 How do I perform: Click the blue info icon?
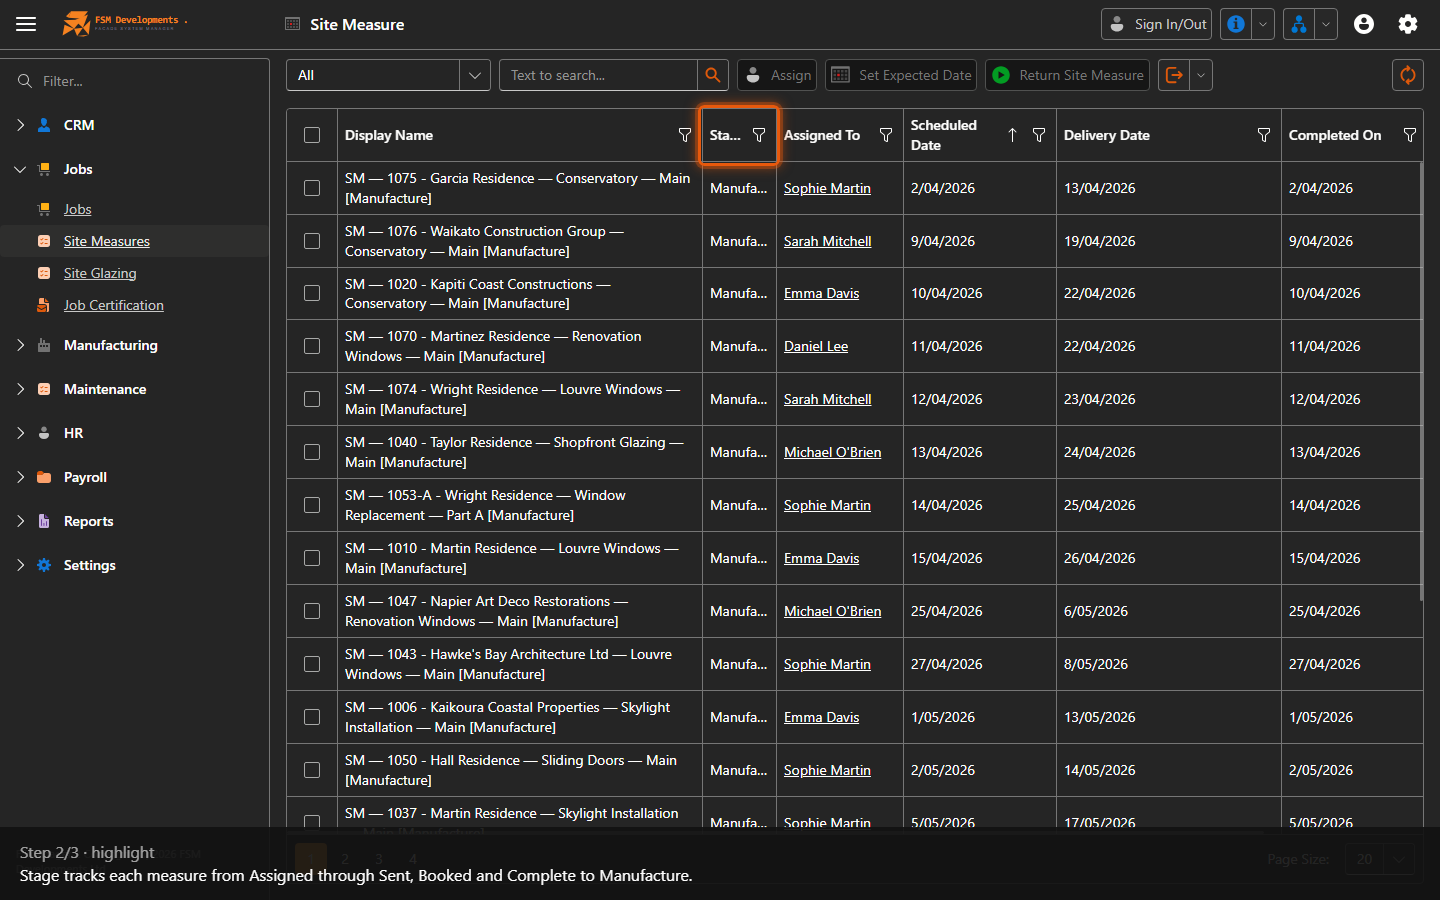(x=1236, y=24)
